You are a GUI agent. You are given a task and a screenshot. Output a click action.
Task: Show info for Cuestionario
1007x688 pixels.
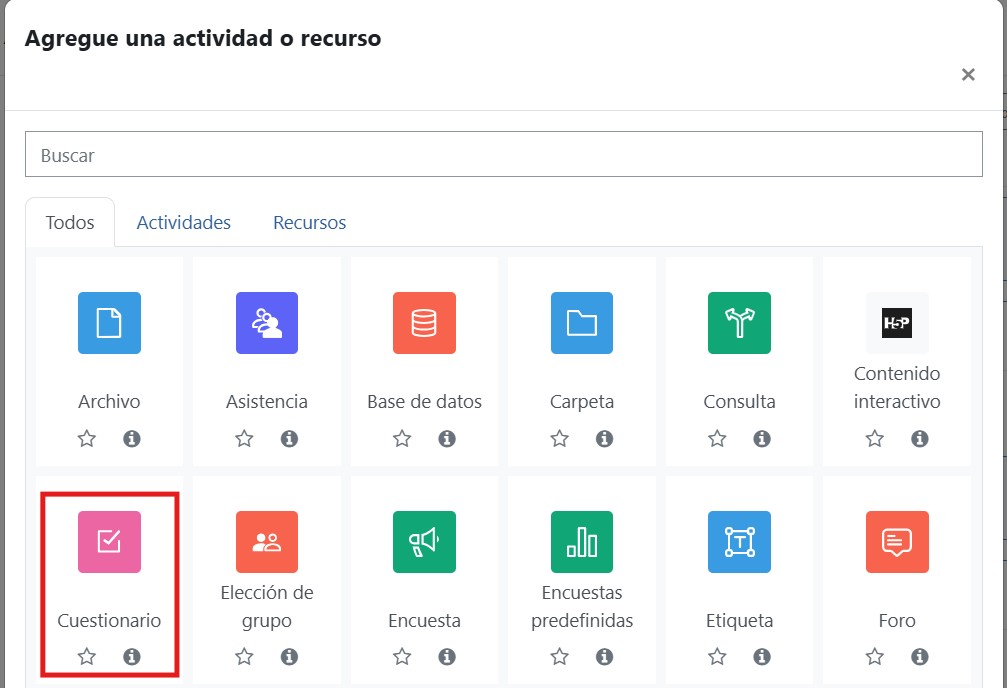[x=132, y=657]
